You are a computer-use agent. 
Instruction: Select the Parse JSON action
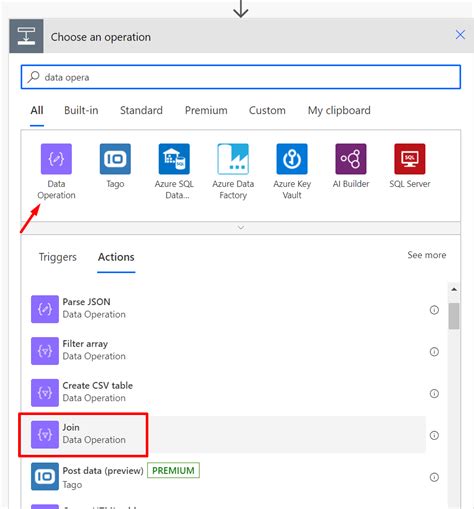click(x=228, y=309)
